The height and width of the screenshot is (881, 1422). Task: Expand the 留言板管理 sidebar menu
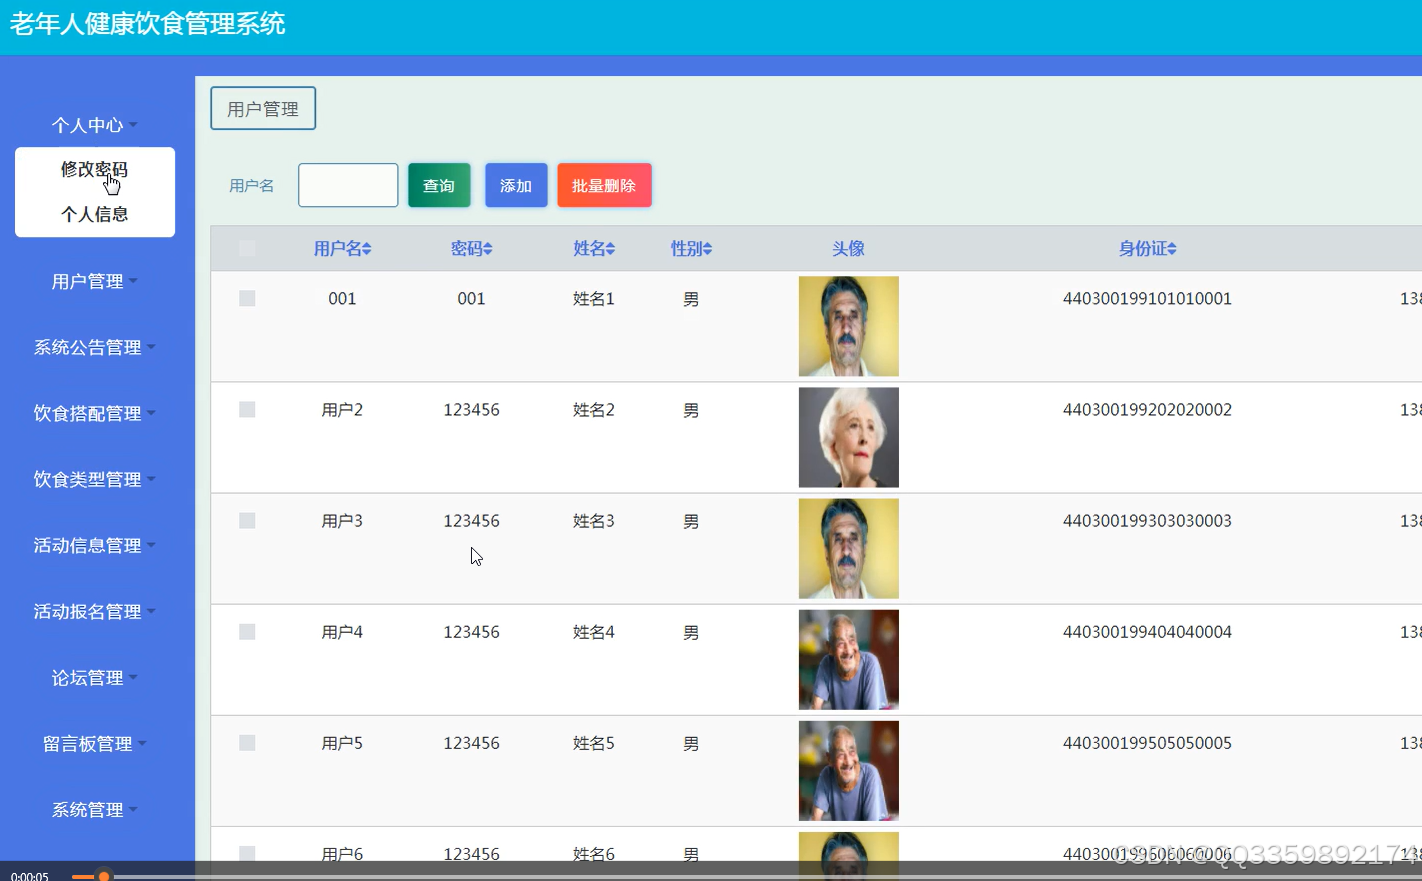tap(95, 744)
